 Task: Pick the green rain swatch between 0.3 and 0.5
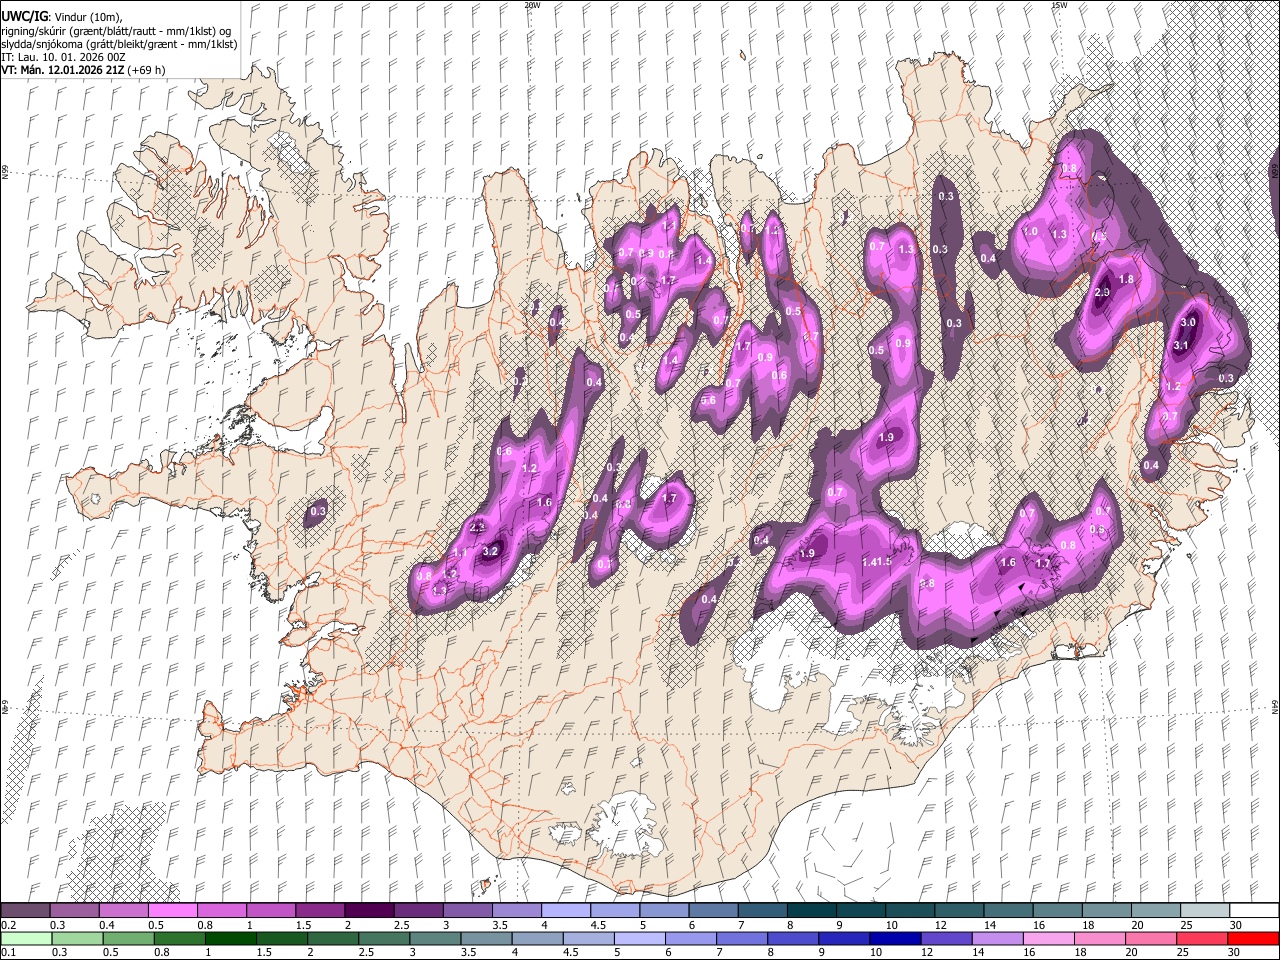click(75, 938)
